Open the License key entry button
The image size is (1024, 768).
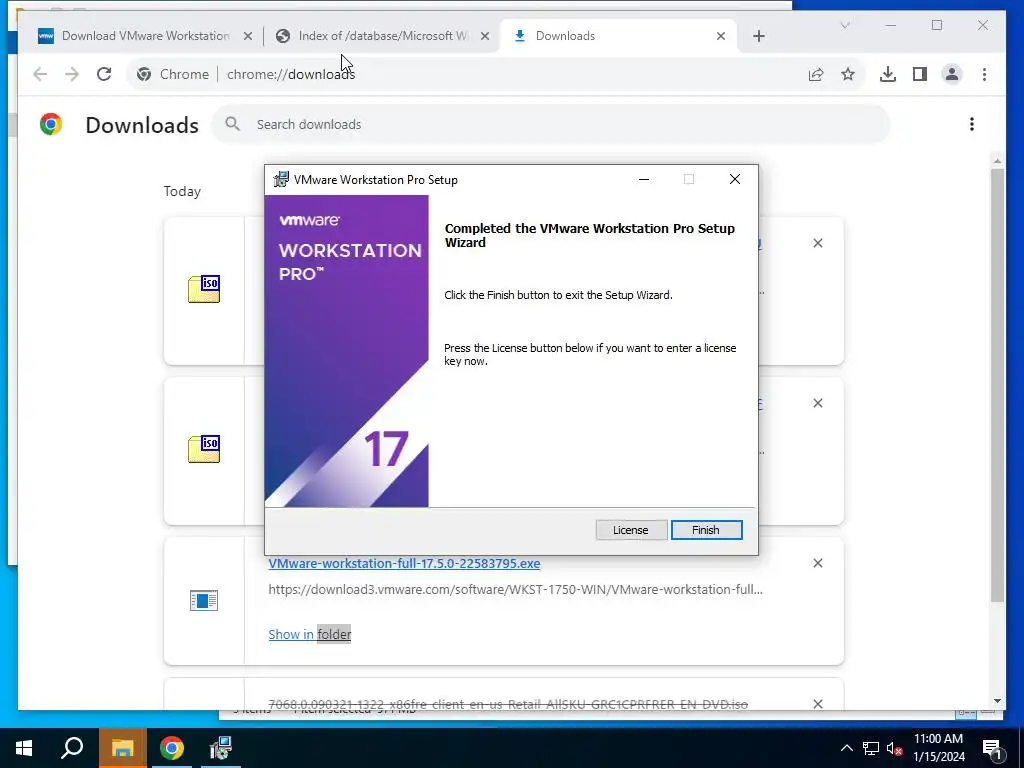click(x=630, y=530)
